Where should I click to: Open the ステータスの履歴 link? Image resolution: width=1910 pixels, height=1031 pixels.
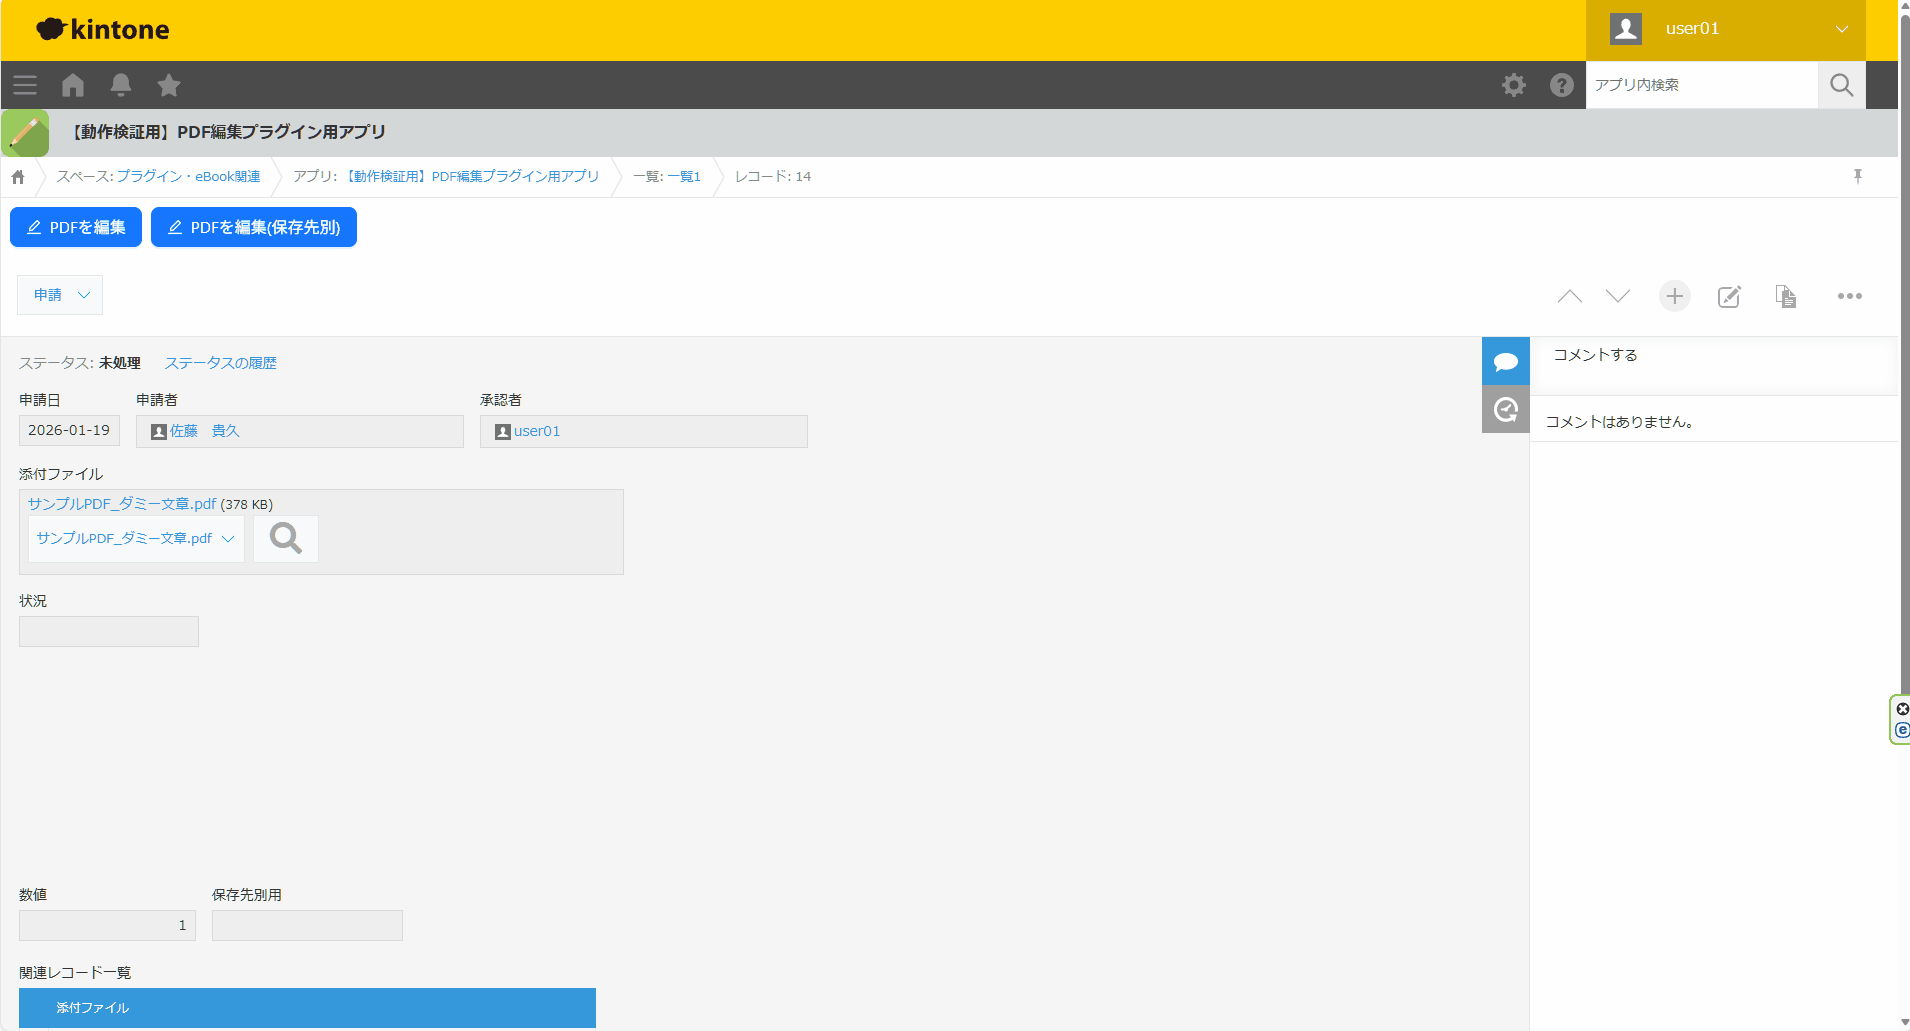[x=220, y=363]
